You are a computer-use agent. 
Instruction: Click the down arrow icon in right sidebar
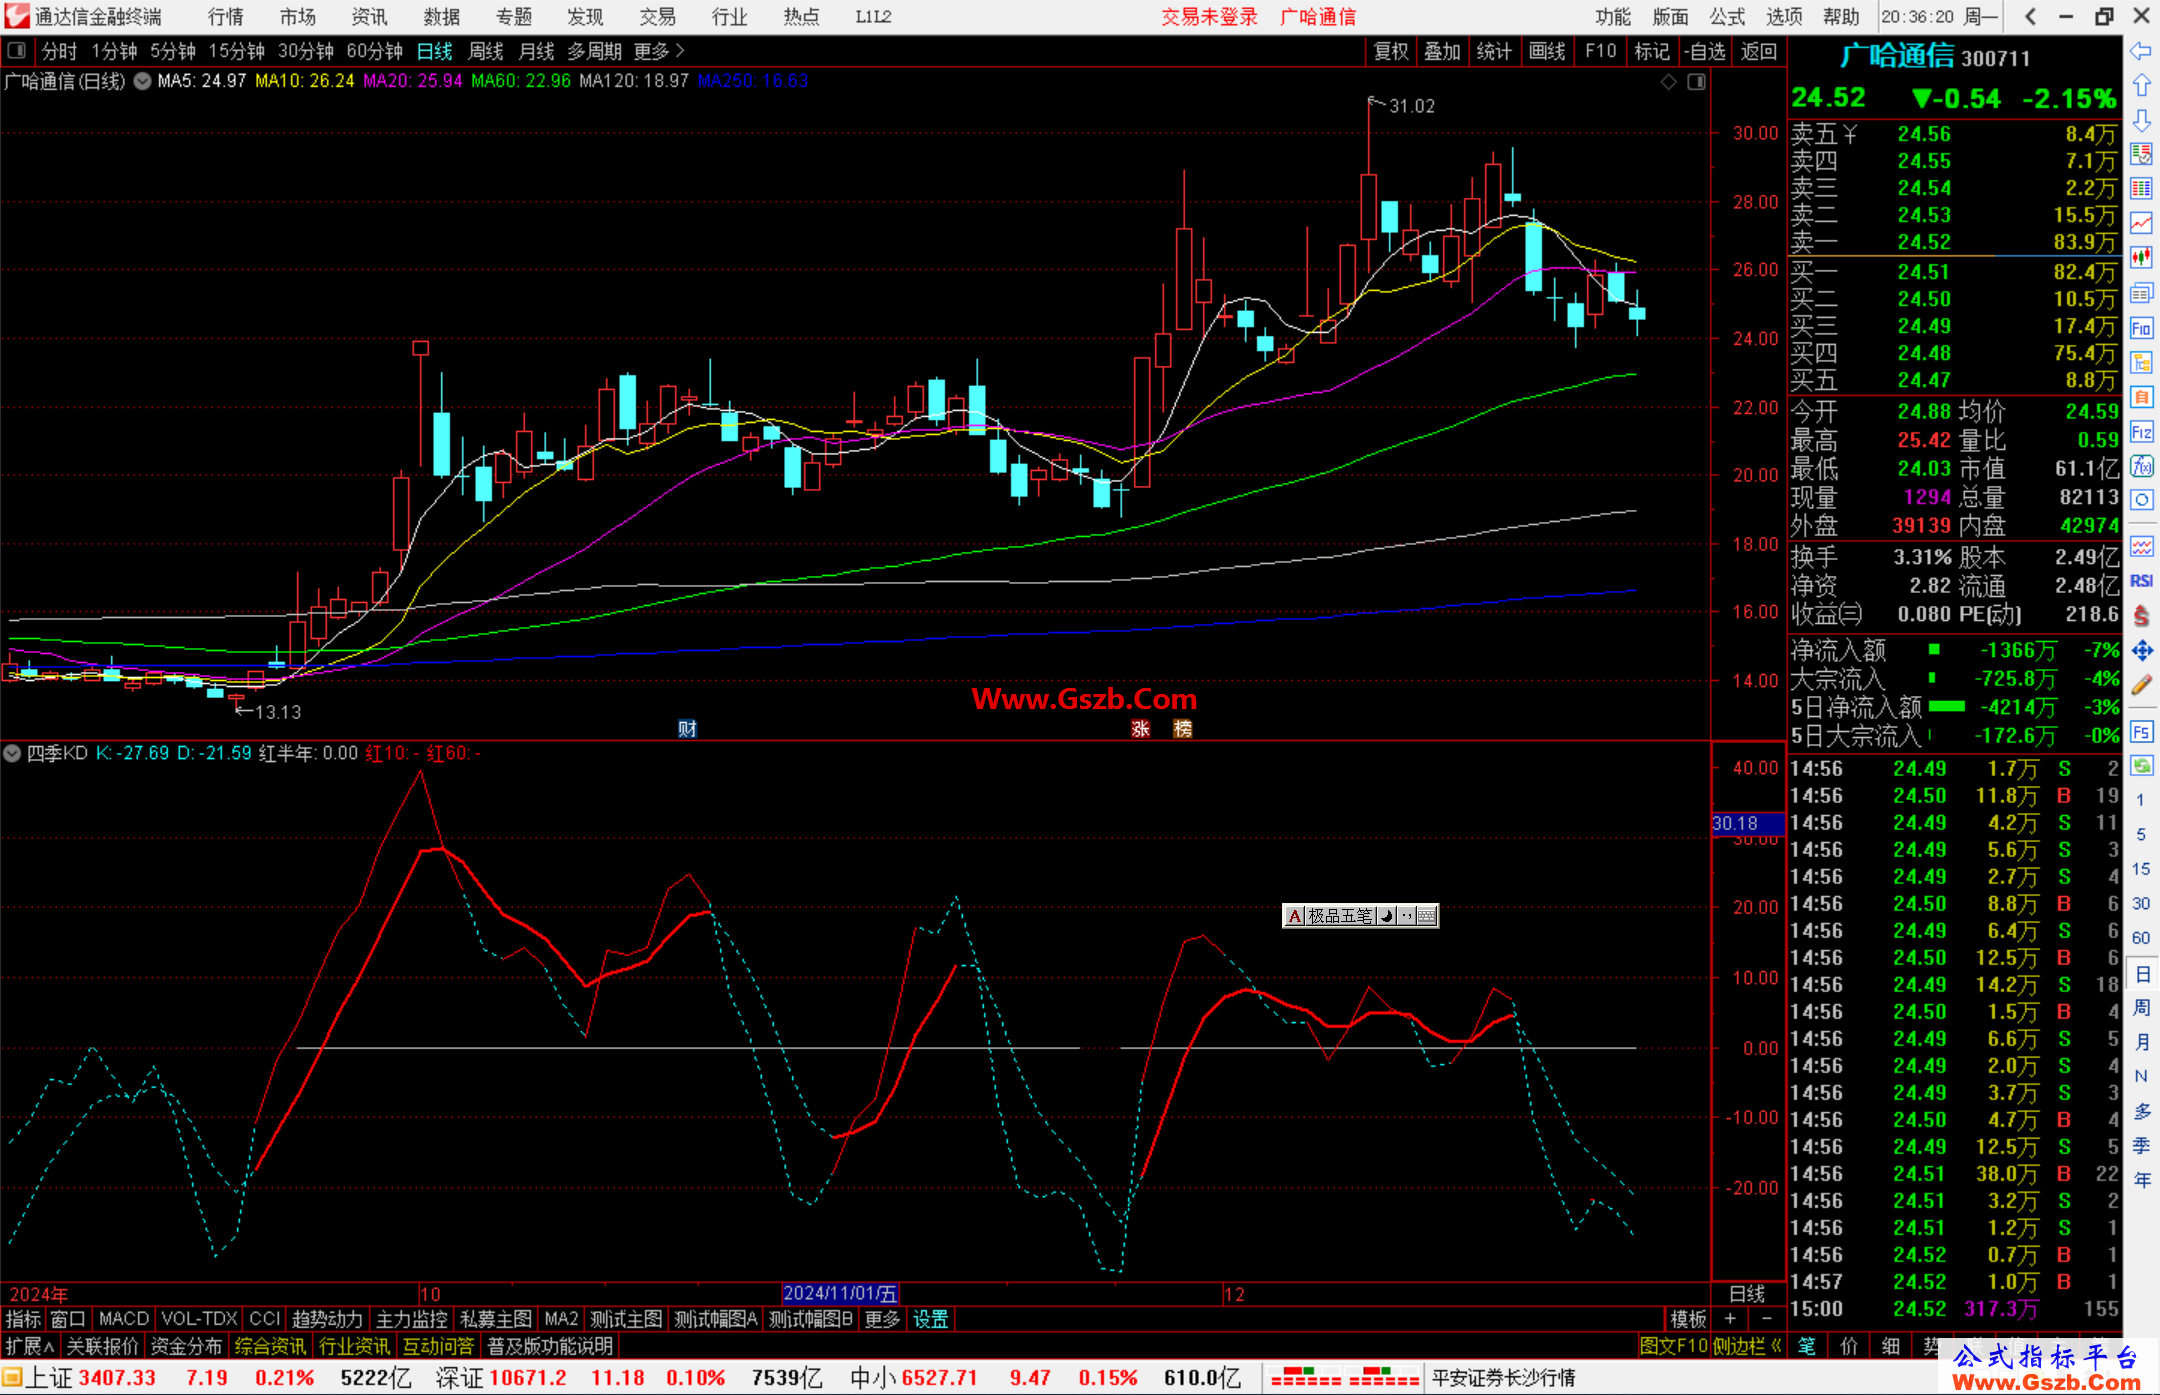[2141, 121]
